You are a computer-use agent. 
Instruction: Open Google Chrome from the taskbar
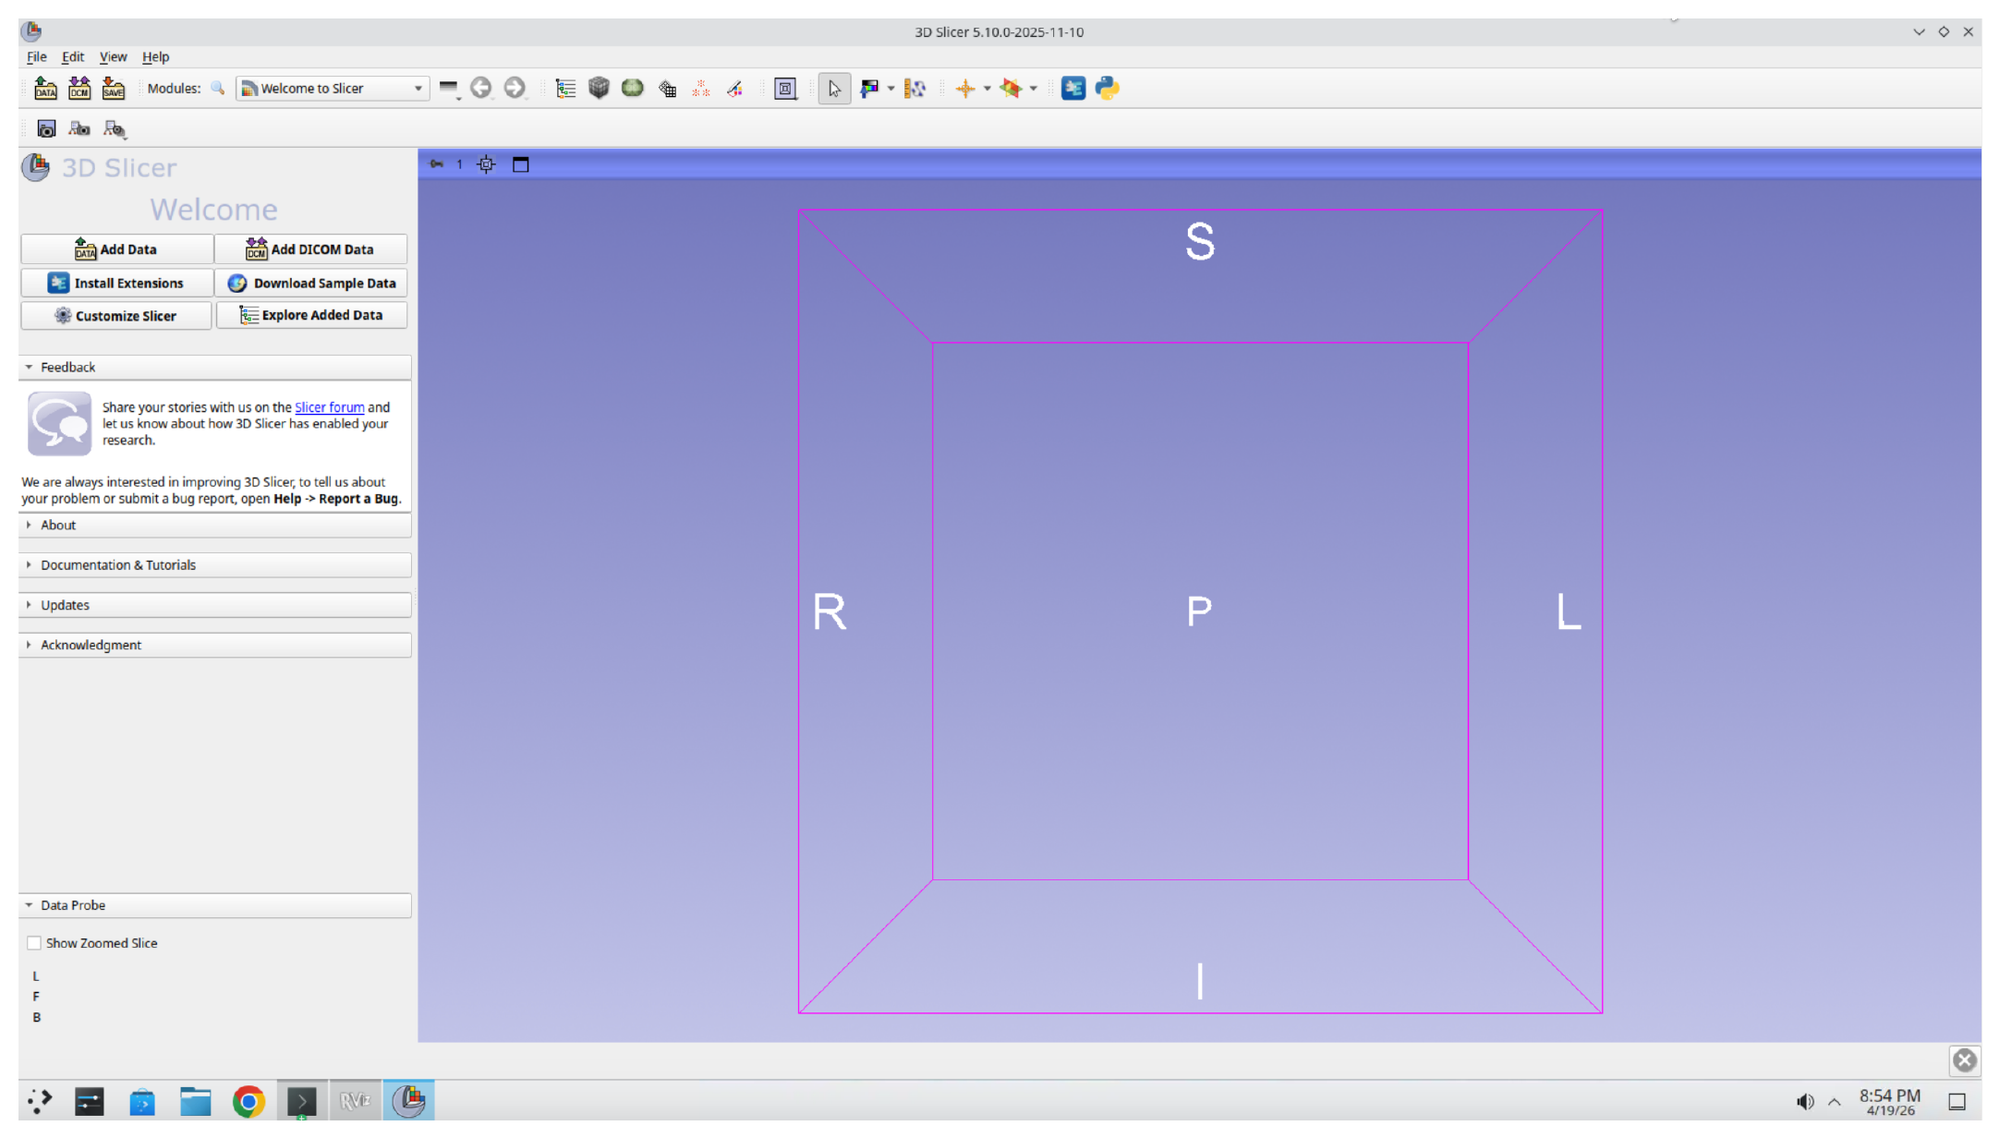[x=248, y=1100]
